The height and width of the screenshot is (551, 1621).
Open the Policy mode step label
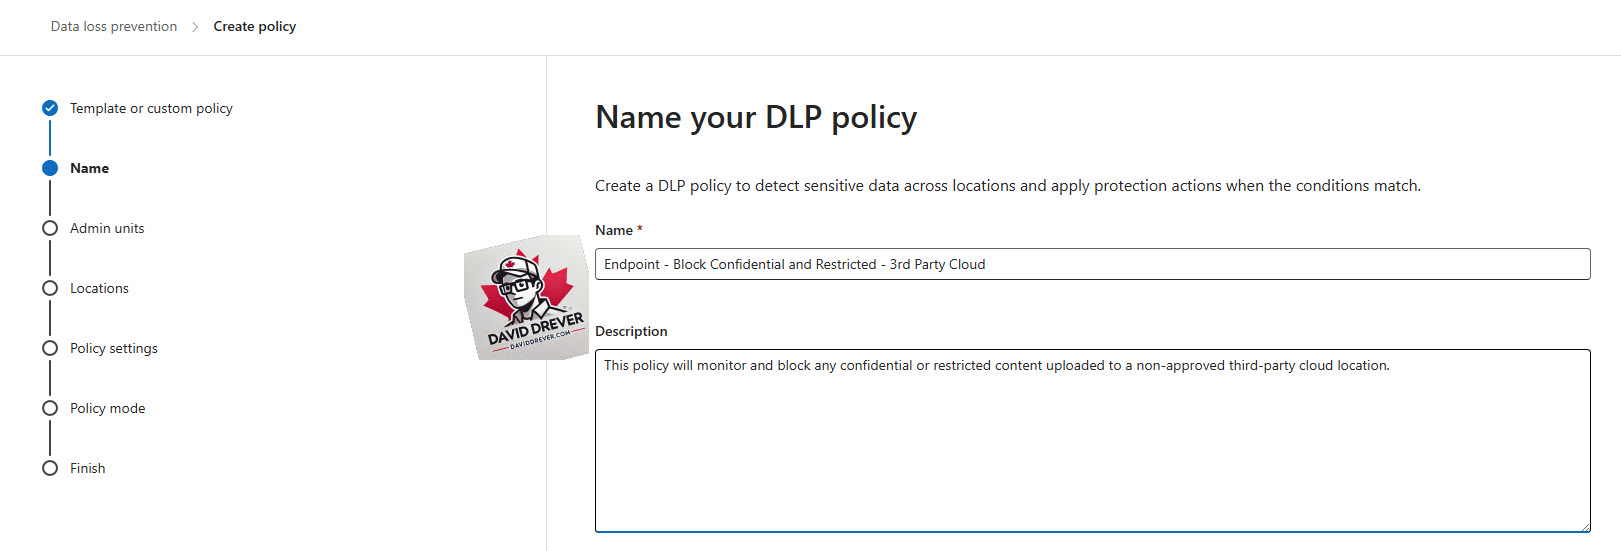click(107, 408)
